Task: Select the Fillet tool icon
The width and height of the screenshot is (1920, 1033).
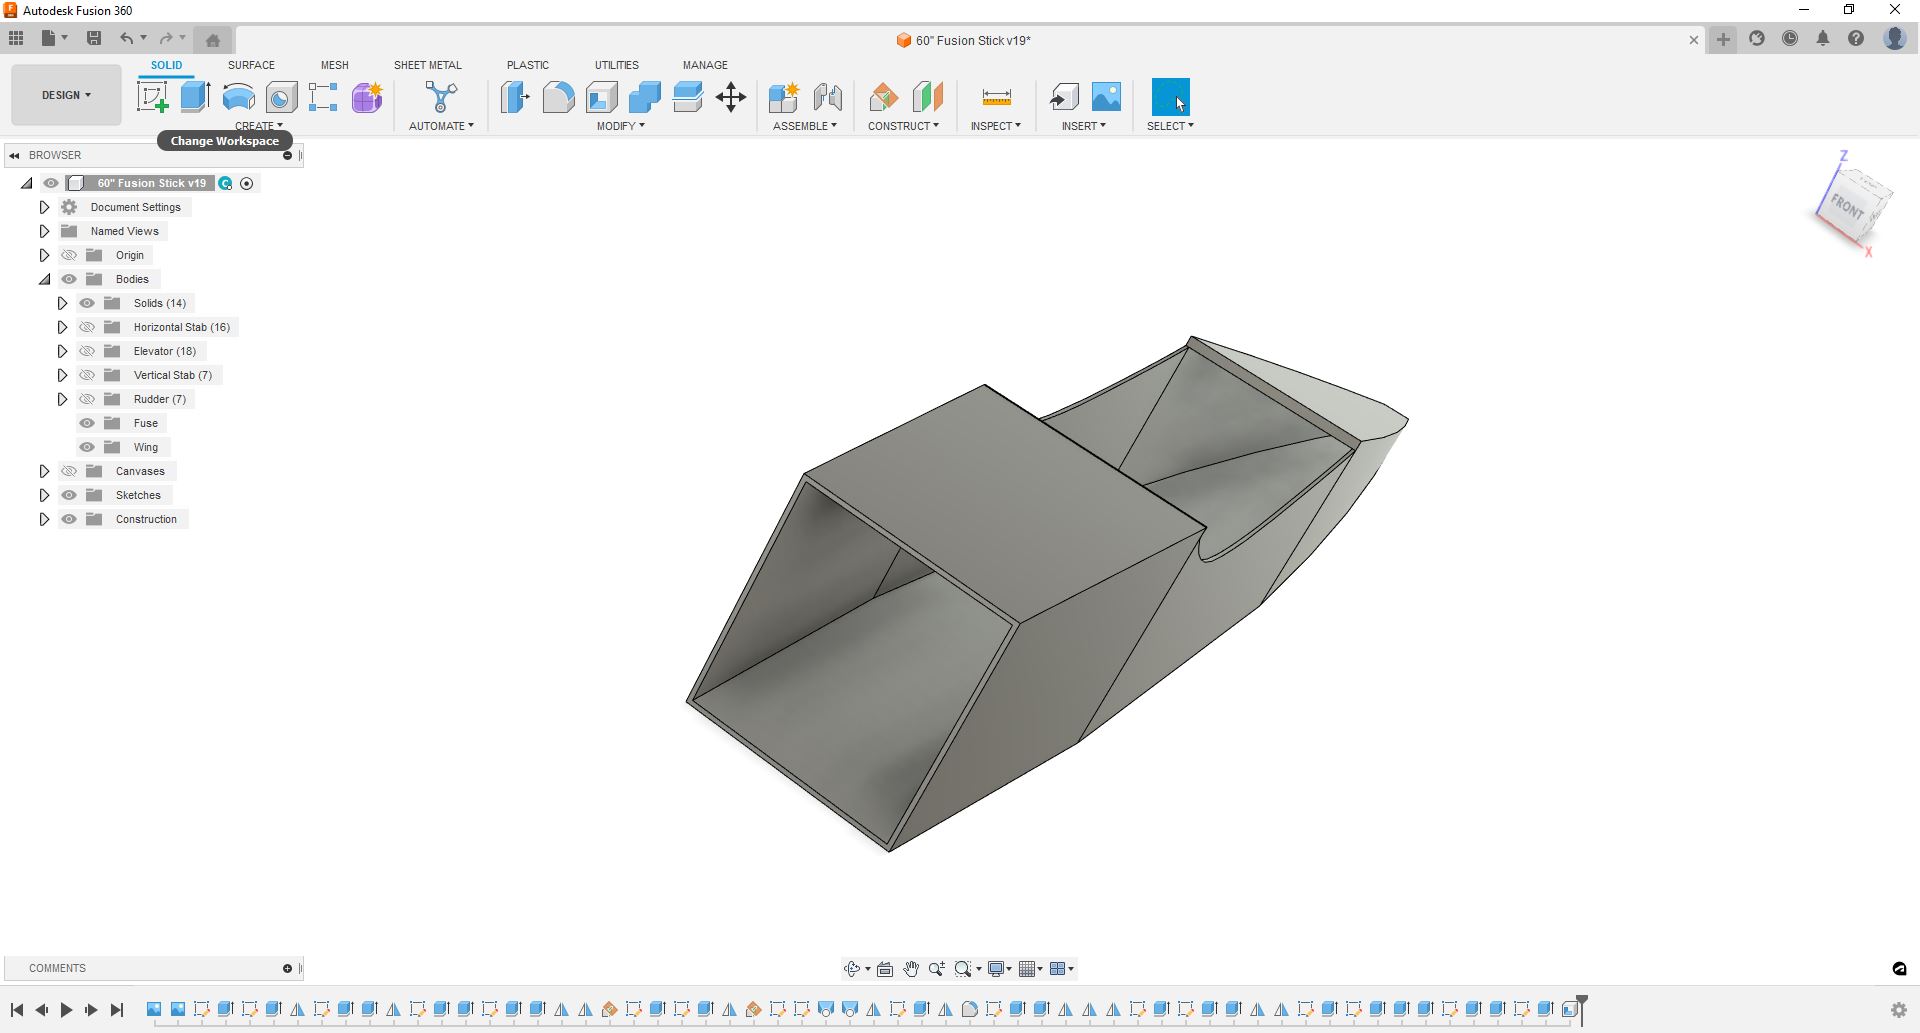Action: point(558,97)
